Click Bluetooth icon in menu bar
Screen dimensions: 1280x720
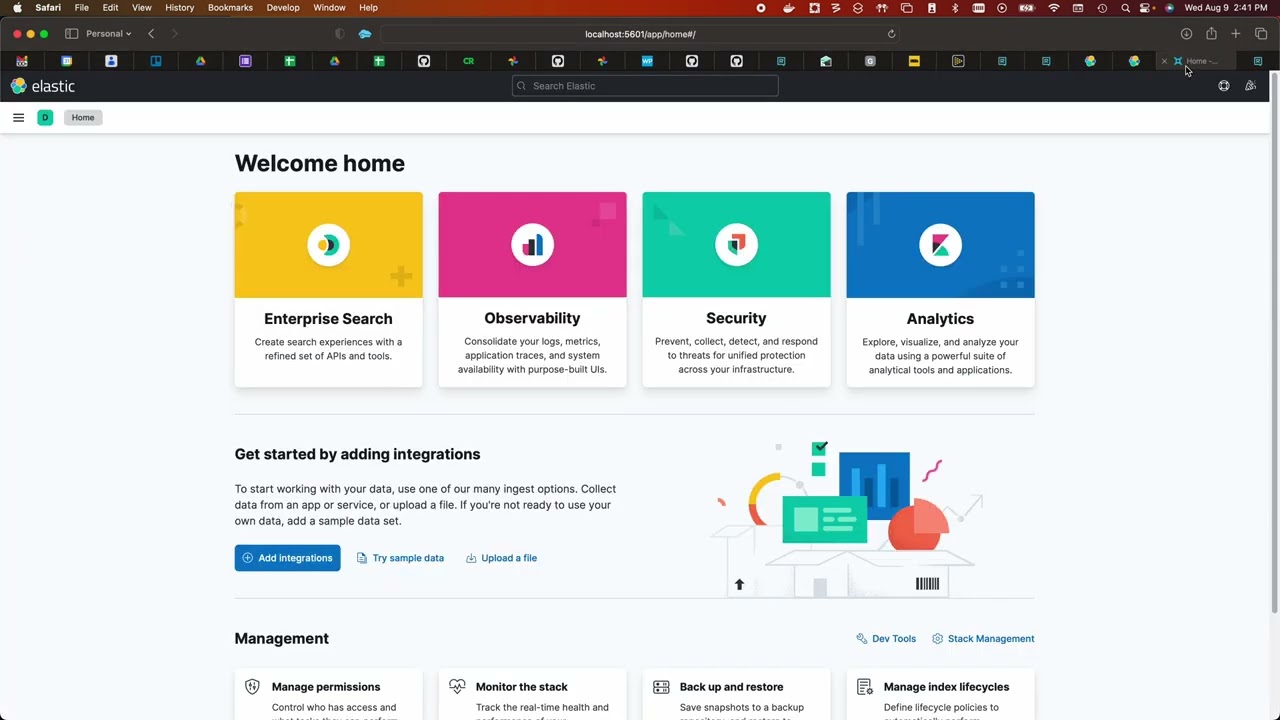click(955, 8)
